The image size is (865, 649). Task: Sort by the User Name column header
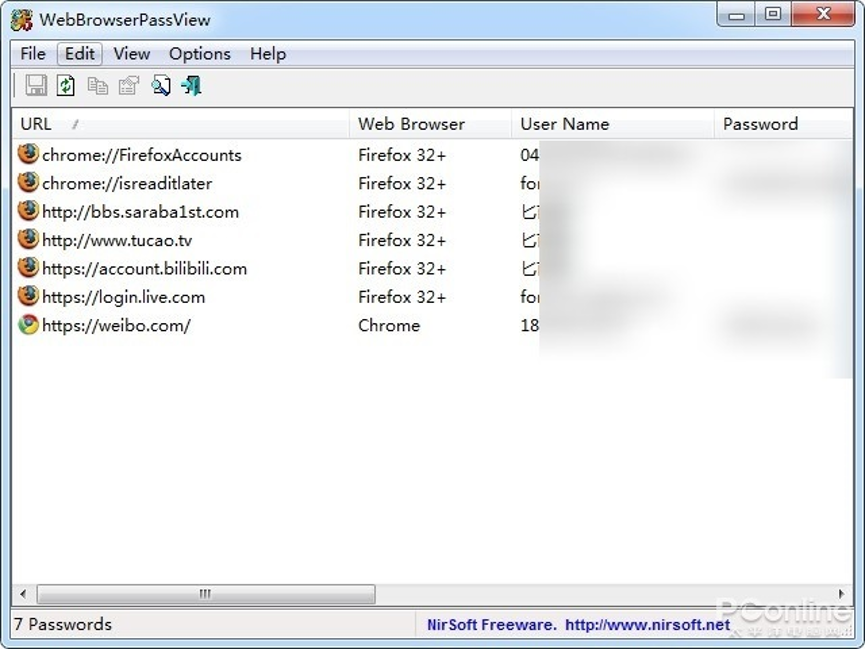pyautogui.click(x=613, y=124)
